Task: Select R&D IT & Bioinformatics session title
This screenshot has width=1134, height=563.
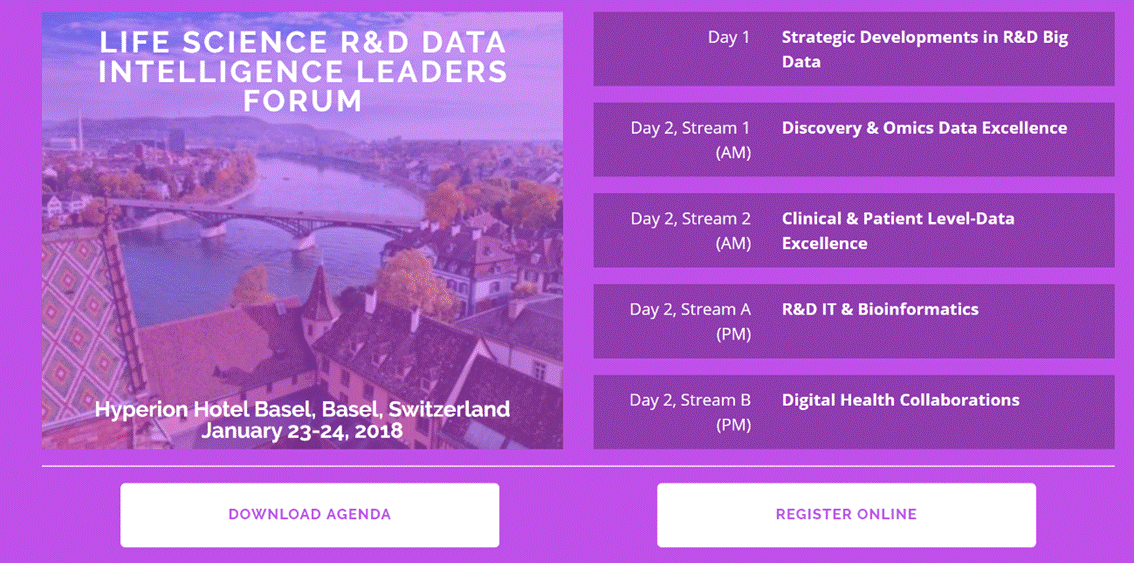Action: click(x=880, y=310)
